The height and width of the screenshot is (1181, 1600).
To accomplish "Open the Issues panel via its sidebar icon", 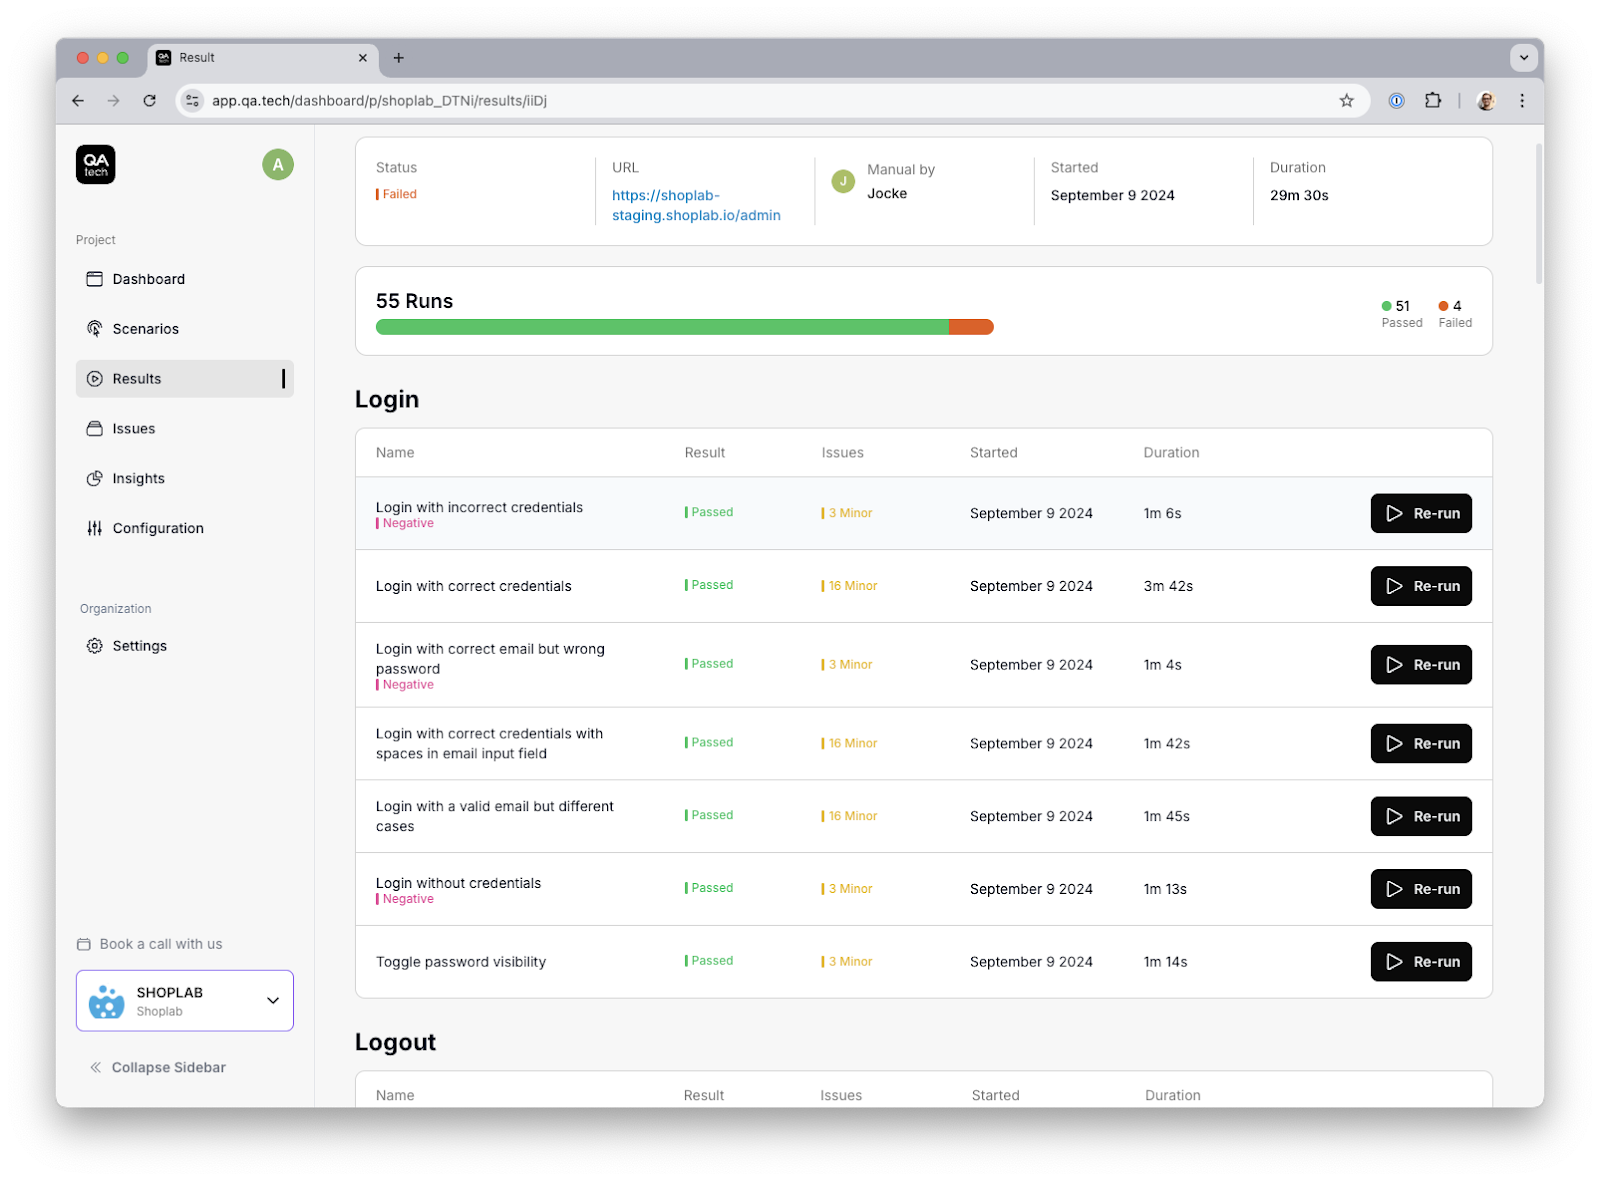I will coord(95,428).
